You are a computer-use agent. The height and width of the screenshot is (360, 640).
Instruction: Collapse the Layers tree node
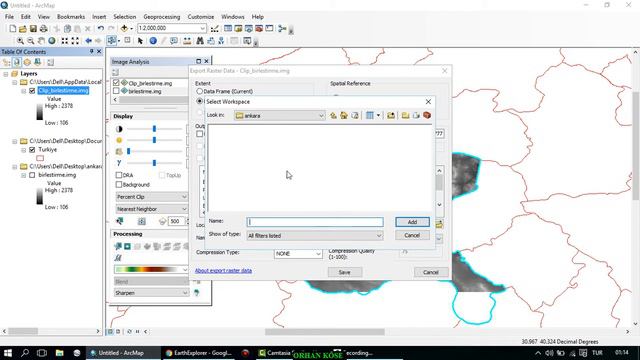point(6,74)
